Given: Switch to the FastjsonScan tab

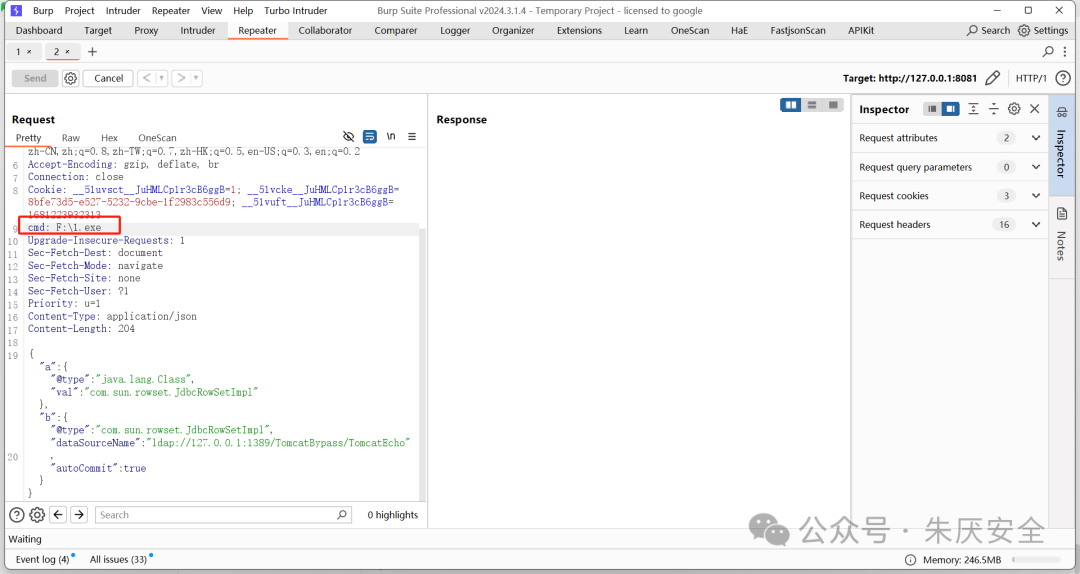Looking at the screenshot, I should [x=798, y=30].
